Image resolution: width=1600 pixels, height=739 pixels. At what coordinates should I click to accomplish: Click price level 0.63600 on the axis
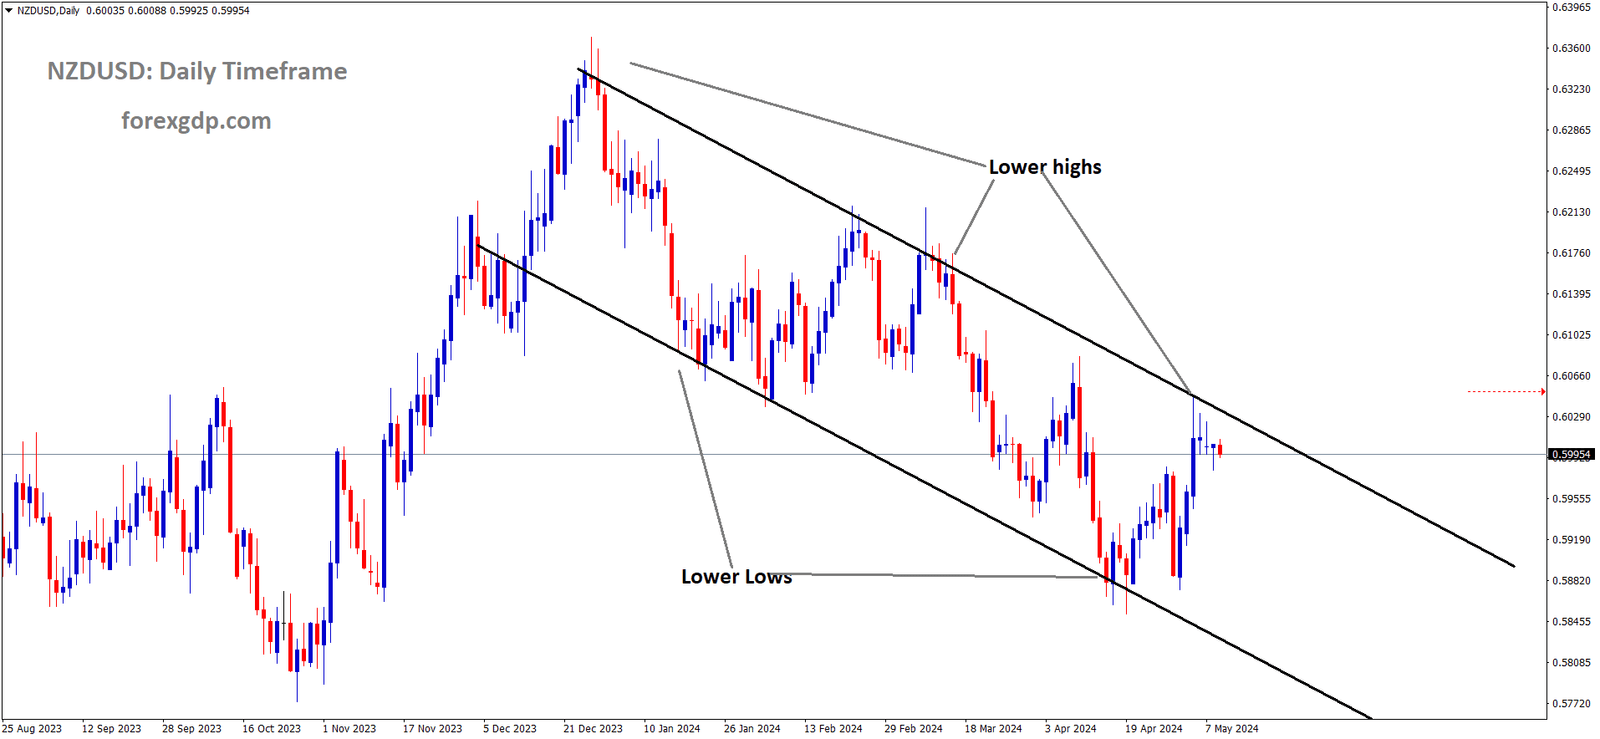1570,48
